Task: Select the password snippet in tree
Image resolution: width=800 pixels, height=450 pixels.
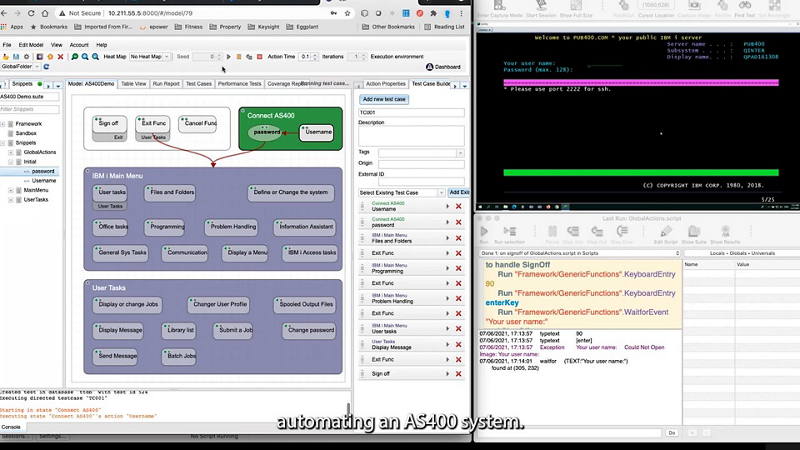Action: coord(43,171)
